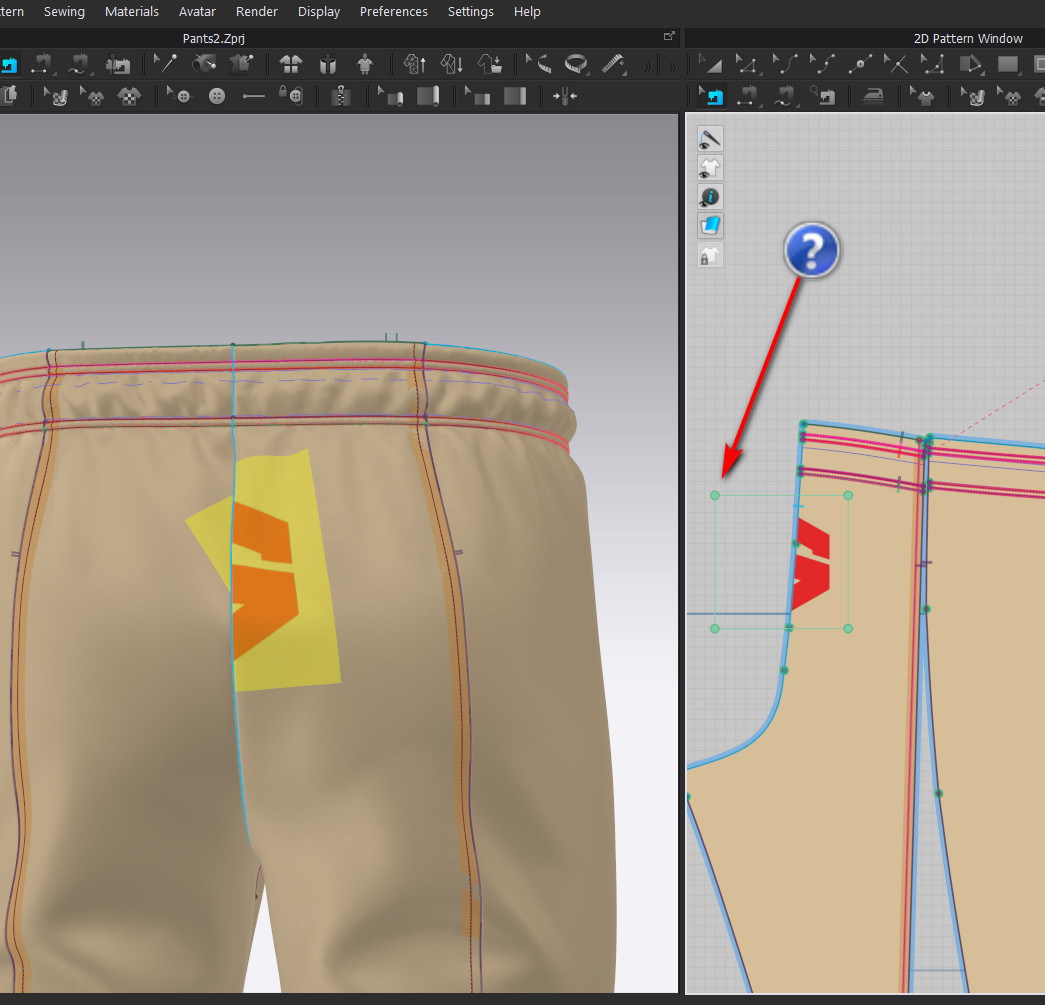Select the Buttonhole tool icon
Image resolution: width=1045 pixels, height=1005 pixels.
254,97
